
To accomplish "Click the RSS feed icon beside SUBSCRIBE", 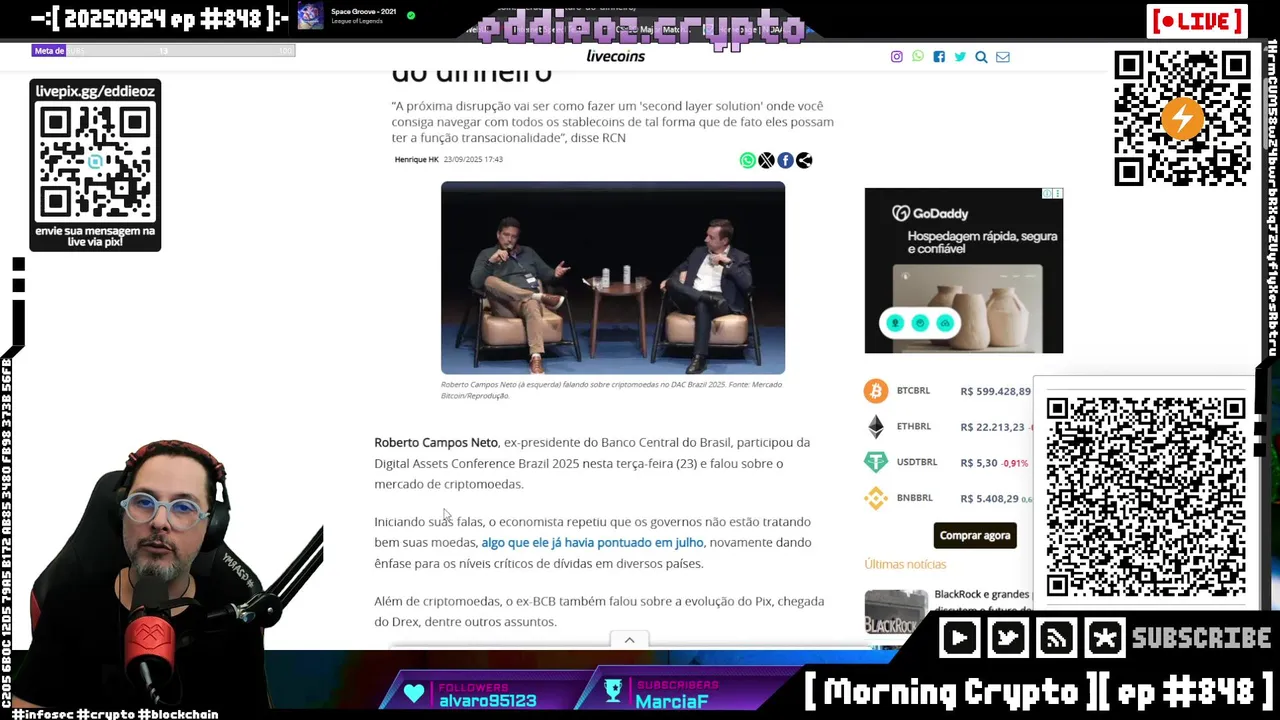I will pyautogui.click(x=1056, y=638).
